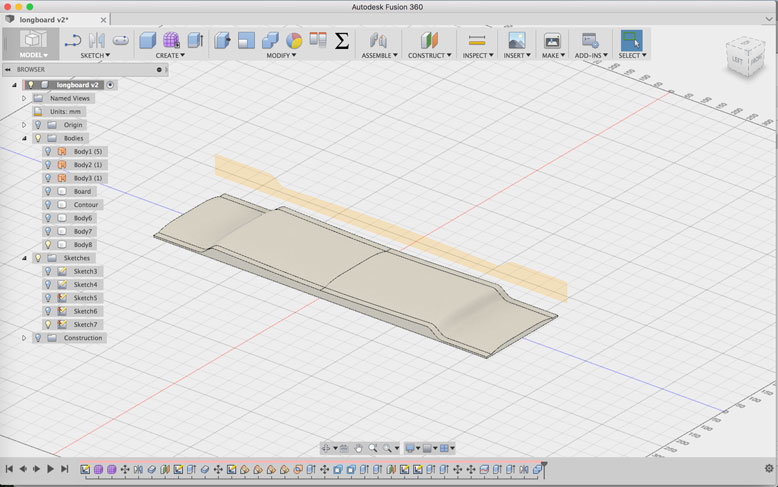
Task: Select the Extrude tool in Create group
Action: [x=195, y=40]
